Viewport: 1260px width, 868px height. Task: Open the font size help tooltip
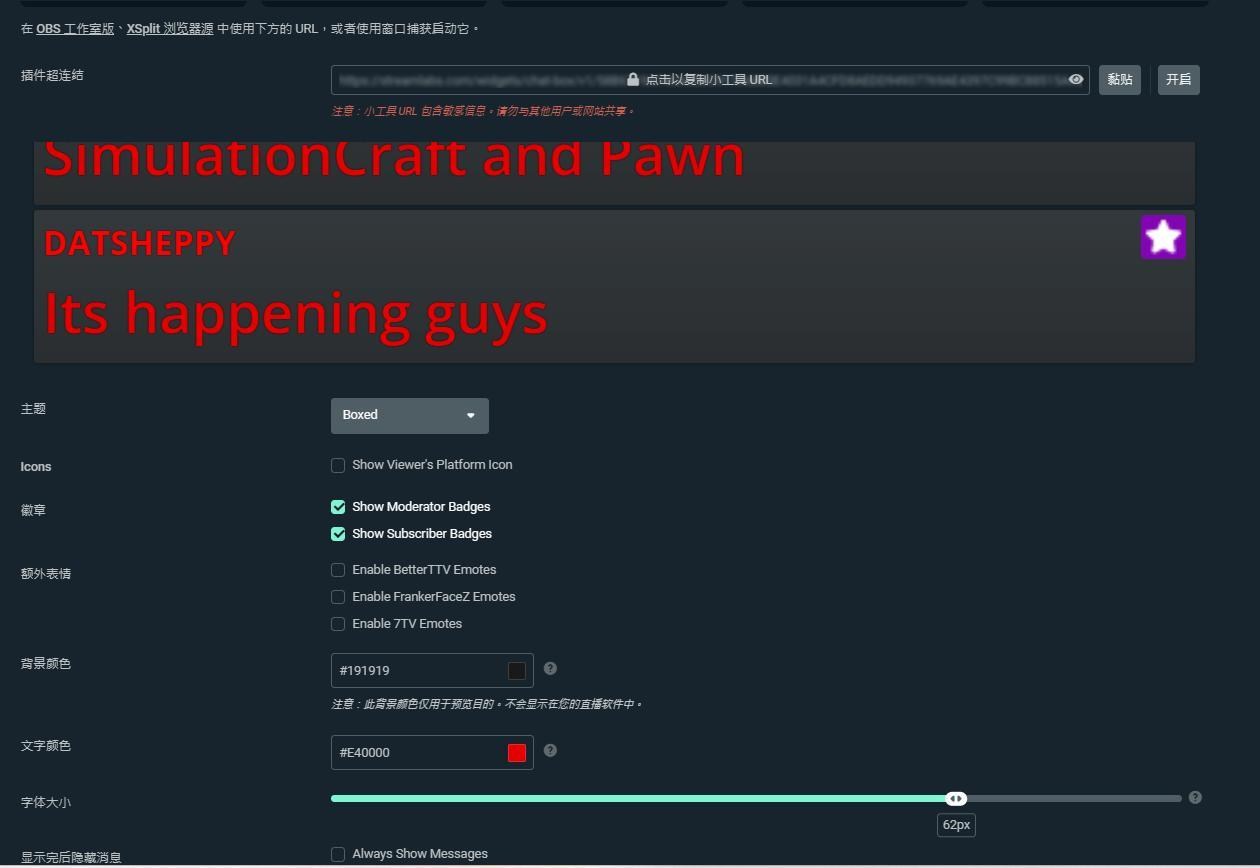coord(1195,798)
